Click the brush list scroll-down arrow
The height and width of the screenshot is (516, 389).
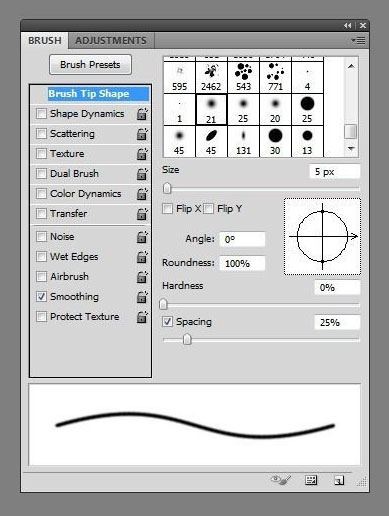351,149
